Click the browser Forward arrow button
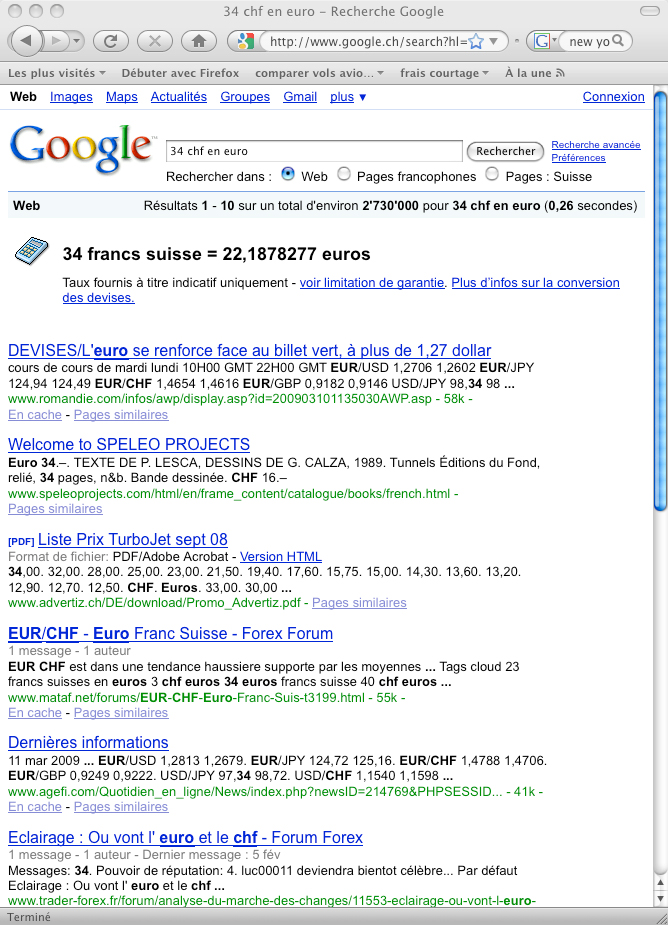 pos(57,41)
